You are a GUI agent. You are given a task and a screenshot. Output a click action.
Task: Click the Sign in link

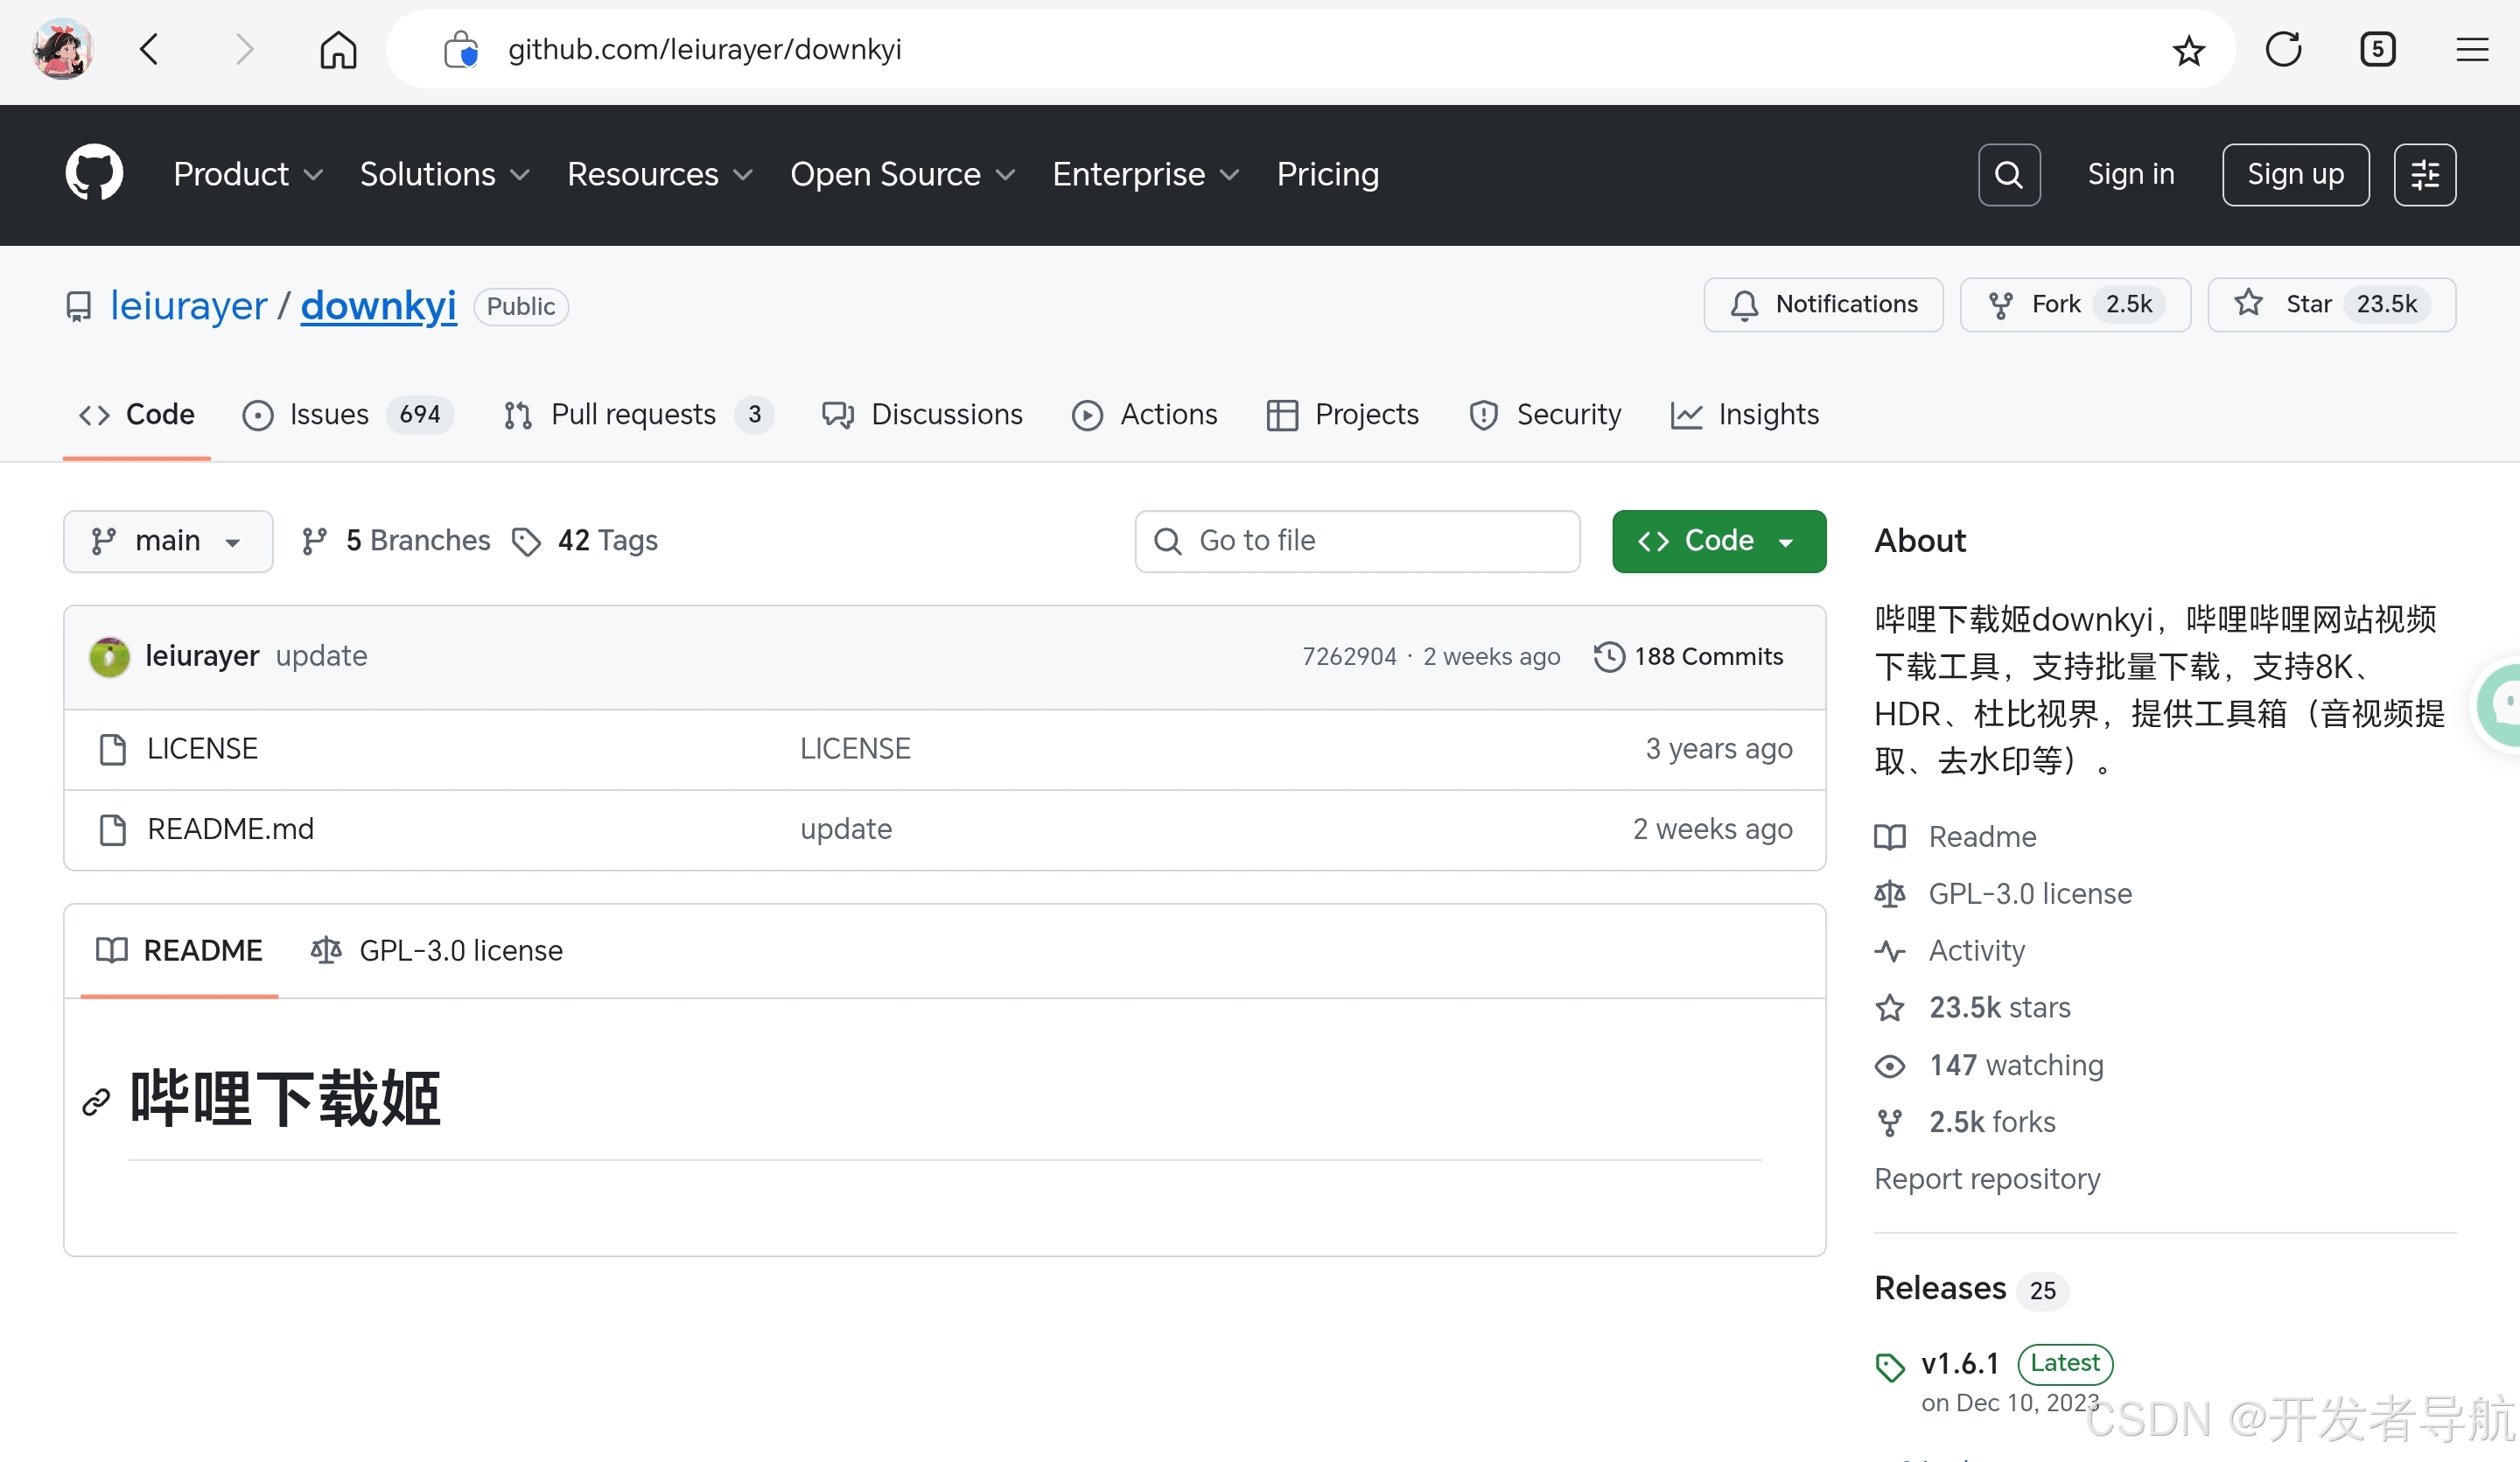[2131, 175]
